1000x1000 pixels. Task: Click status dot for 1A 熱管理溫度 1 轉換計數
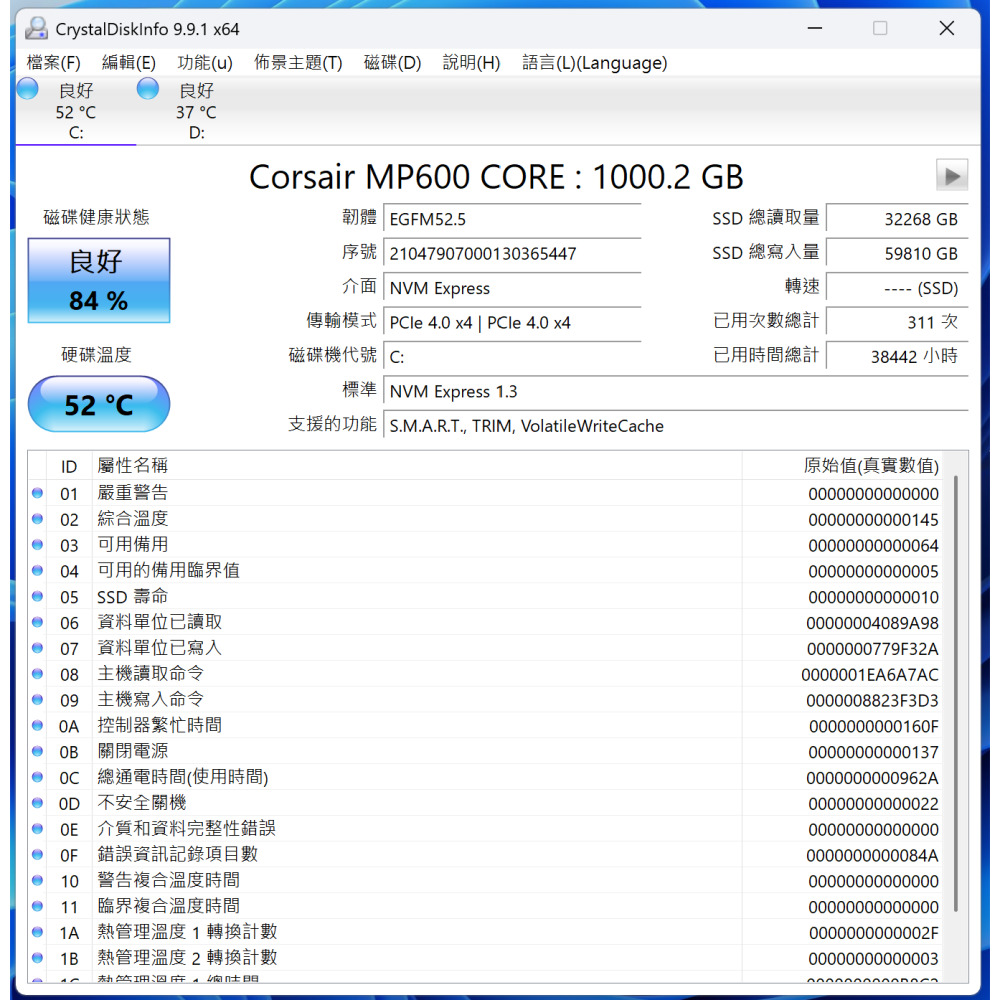click(x=38, y=932)
